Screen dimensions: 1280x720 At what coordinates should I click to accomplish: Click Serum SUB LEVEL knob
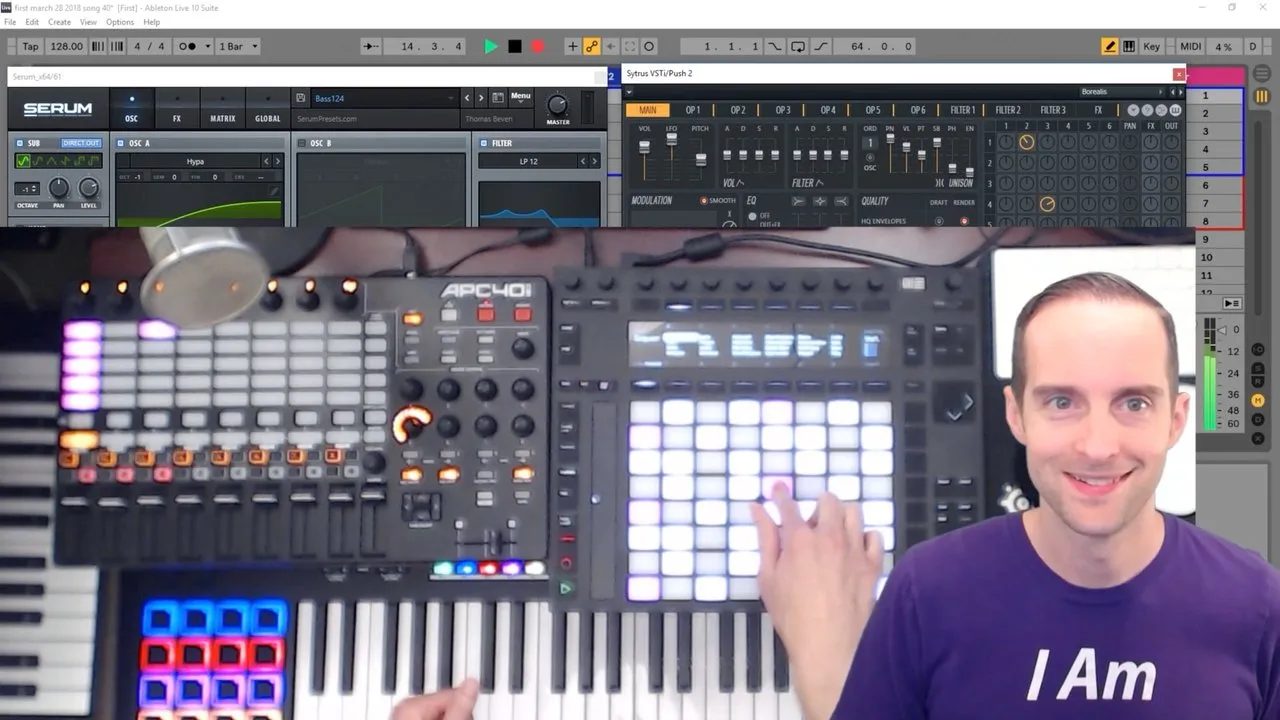pos(89,187)
